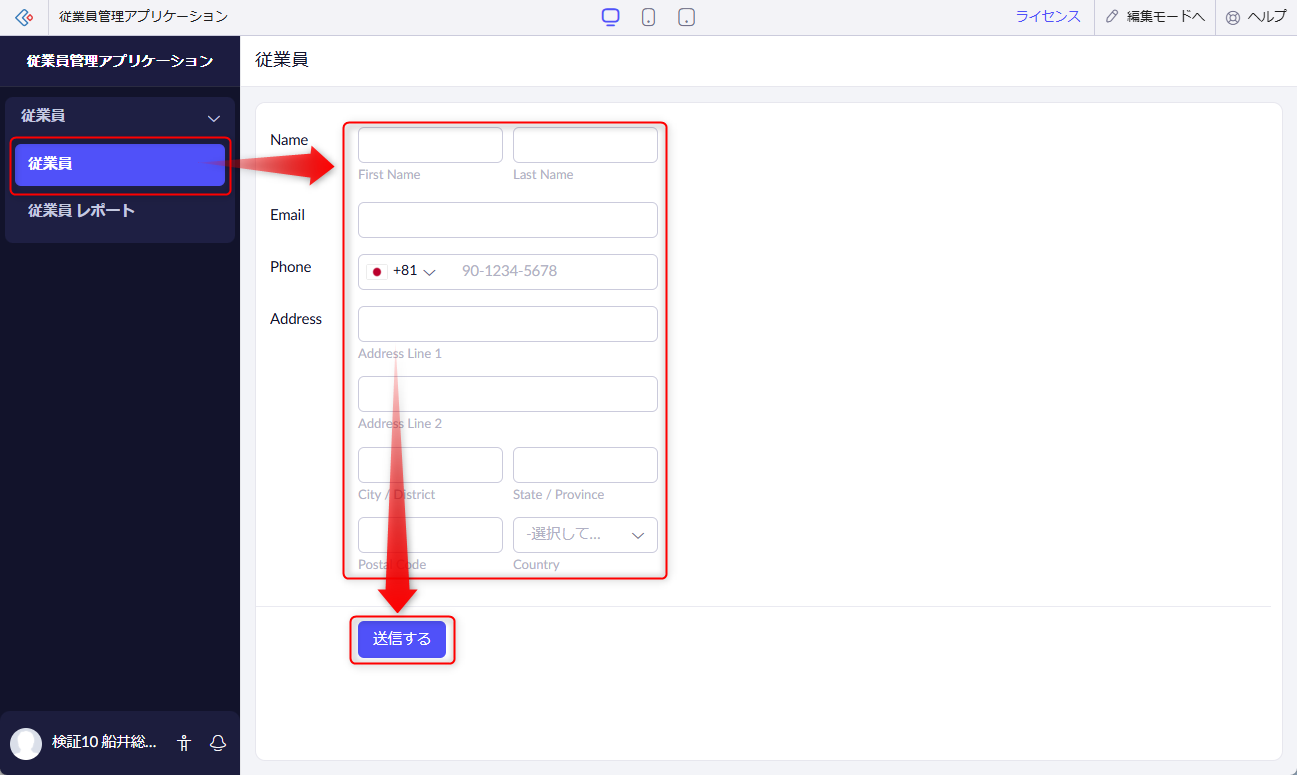This screenshot has width=1297, height=775.
Task: Switch to mobile phone preview icon
Action: tap(648, 17)
